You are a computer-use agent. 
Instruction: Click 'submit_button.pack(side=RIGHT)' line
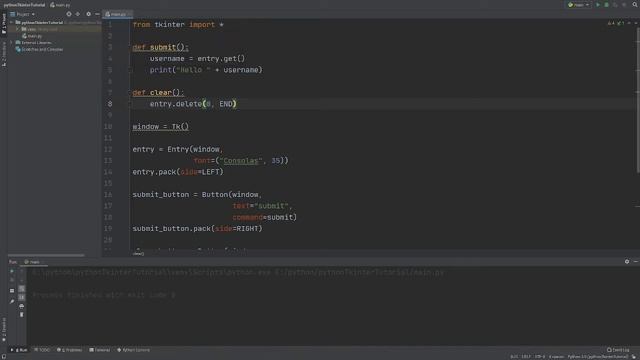pyautogui.click(x=197, y=229)
